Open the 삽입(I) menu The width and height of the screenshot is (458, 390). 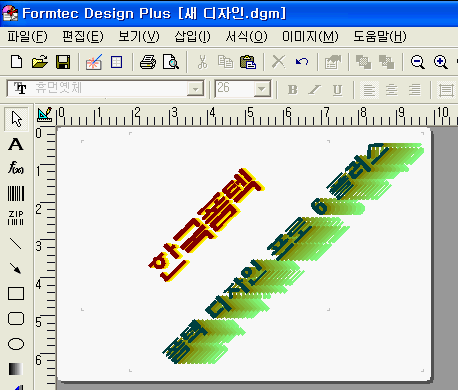coord(192,36)
